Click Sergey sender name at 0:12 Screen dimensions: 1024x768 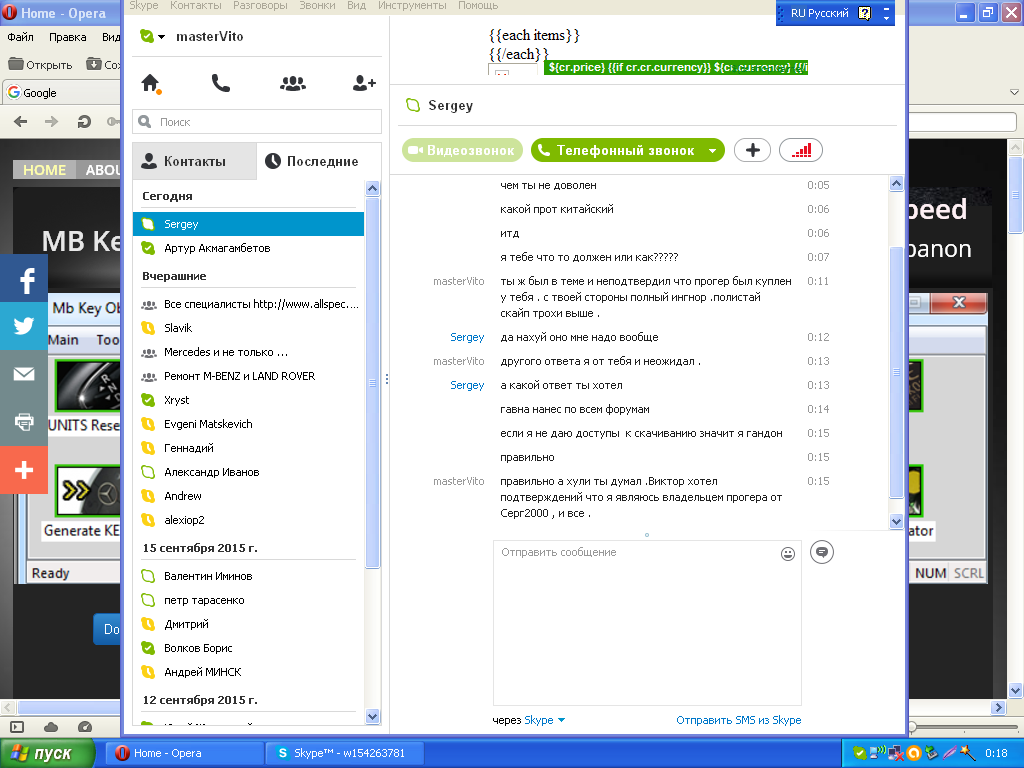[467, 337]
